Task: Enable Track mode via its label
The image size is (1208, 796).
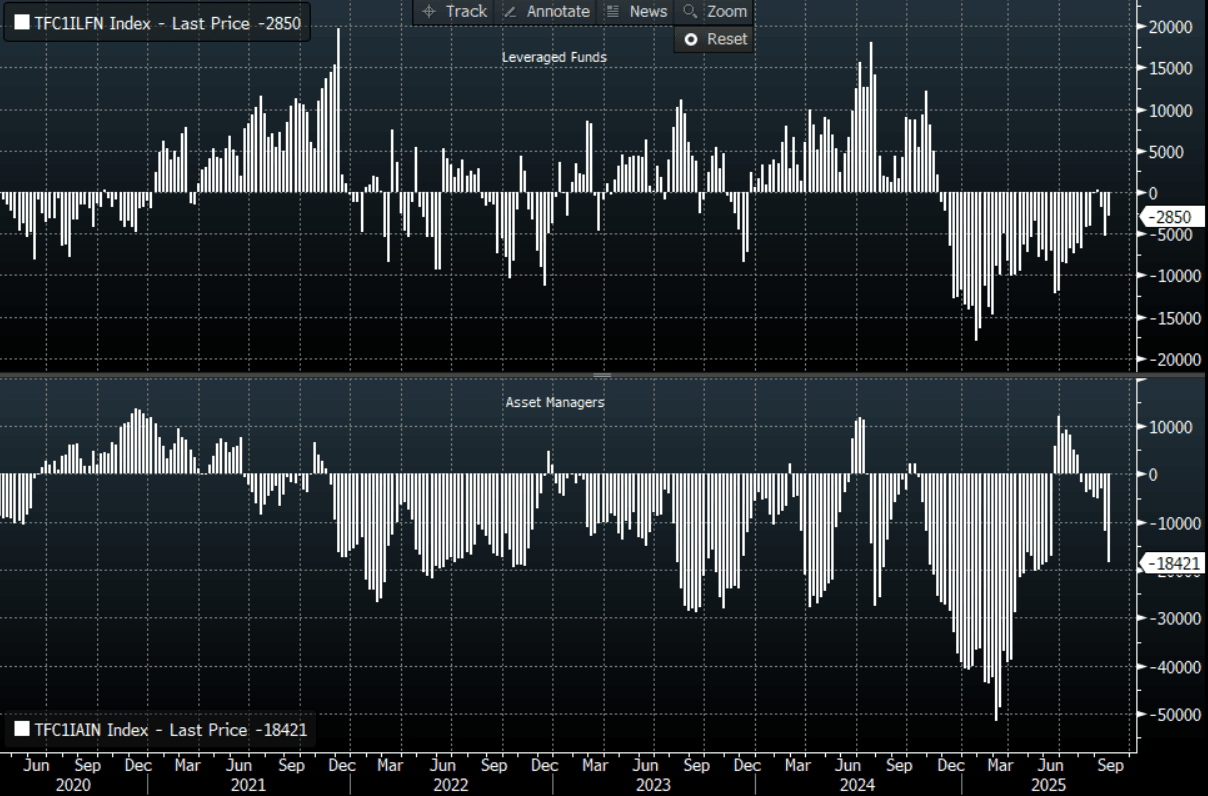Action: pos(466,11)
